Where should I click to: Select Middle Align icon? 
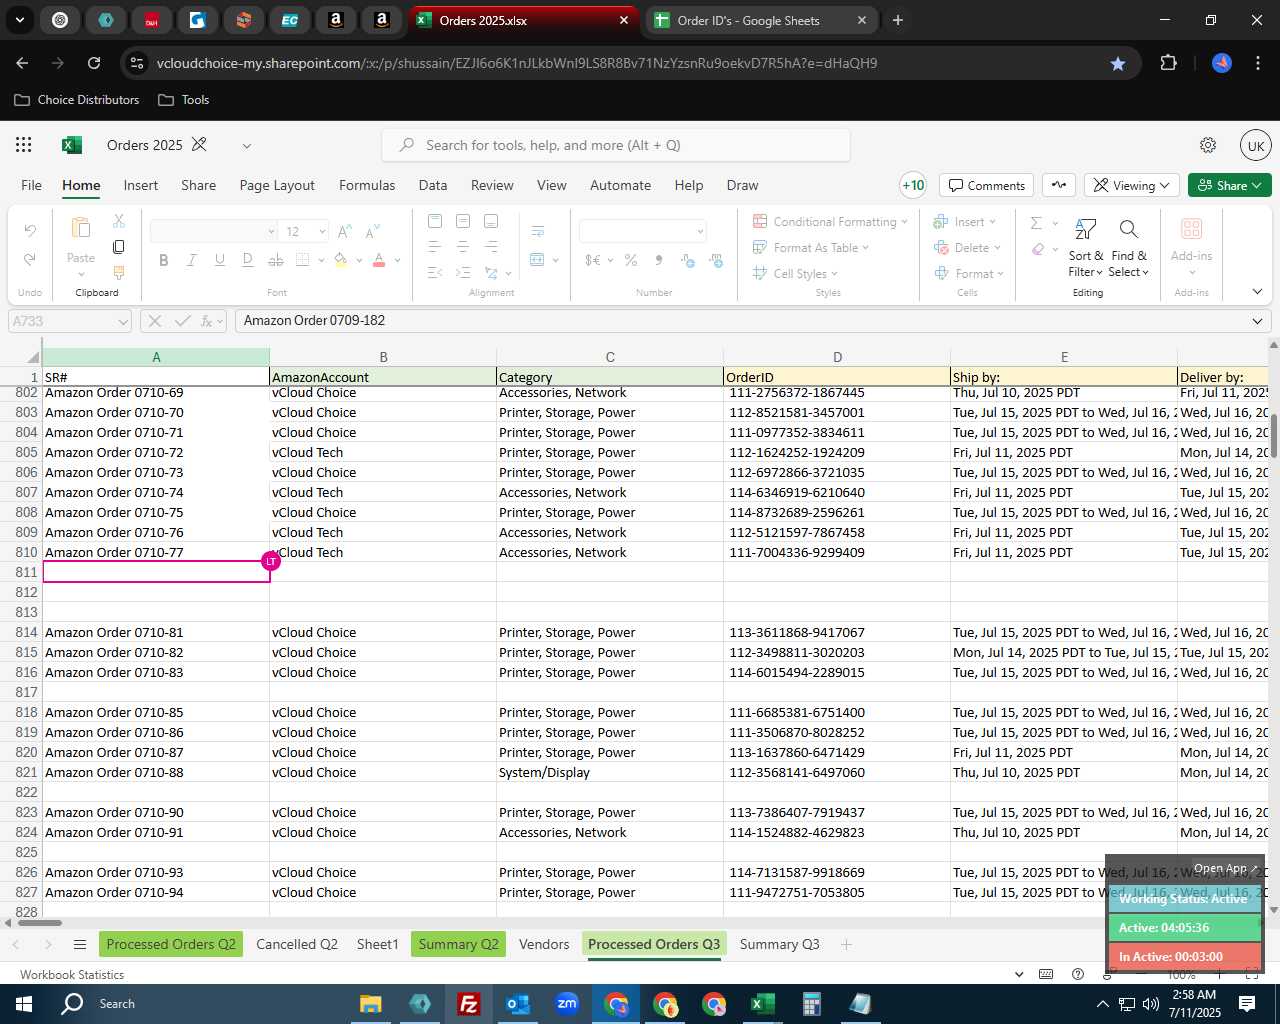tap(463, 220)
